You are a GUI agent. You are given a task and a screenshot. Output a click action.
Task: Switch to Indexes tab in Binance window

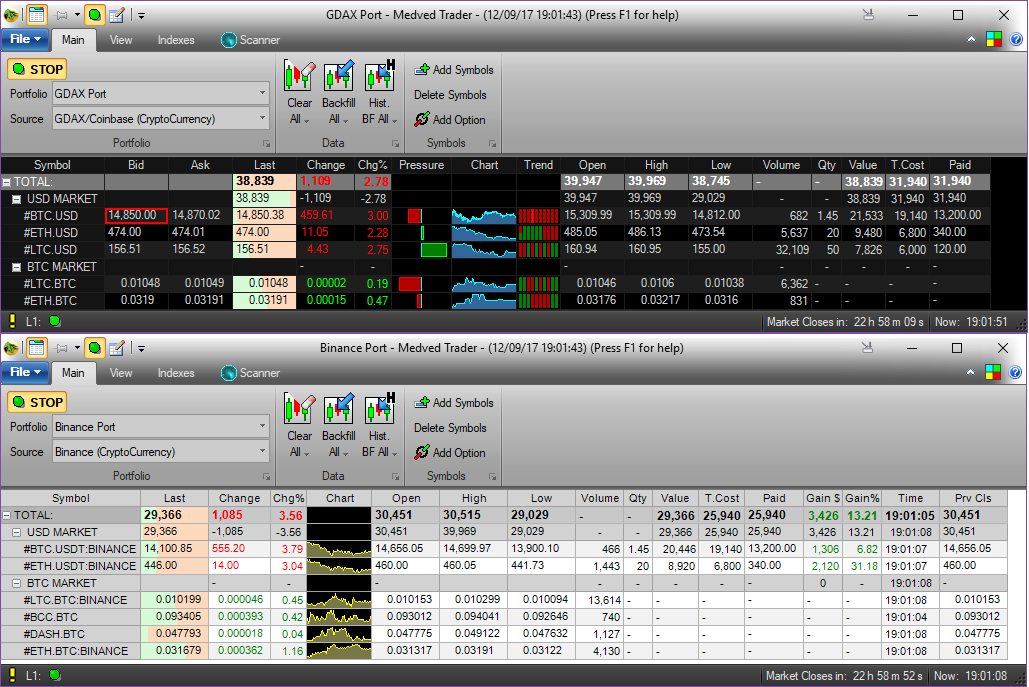click(x=176, y=373)
